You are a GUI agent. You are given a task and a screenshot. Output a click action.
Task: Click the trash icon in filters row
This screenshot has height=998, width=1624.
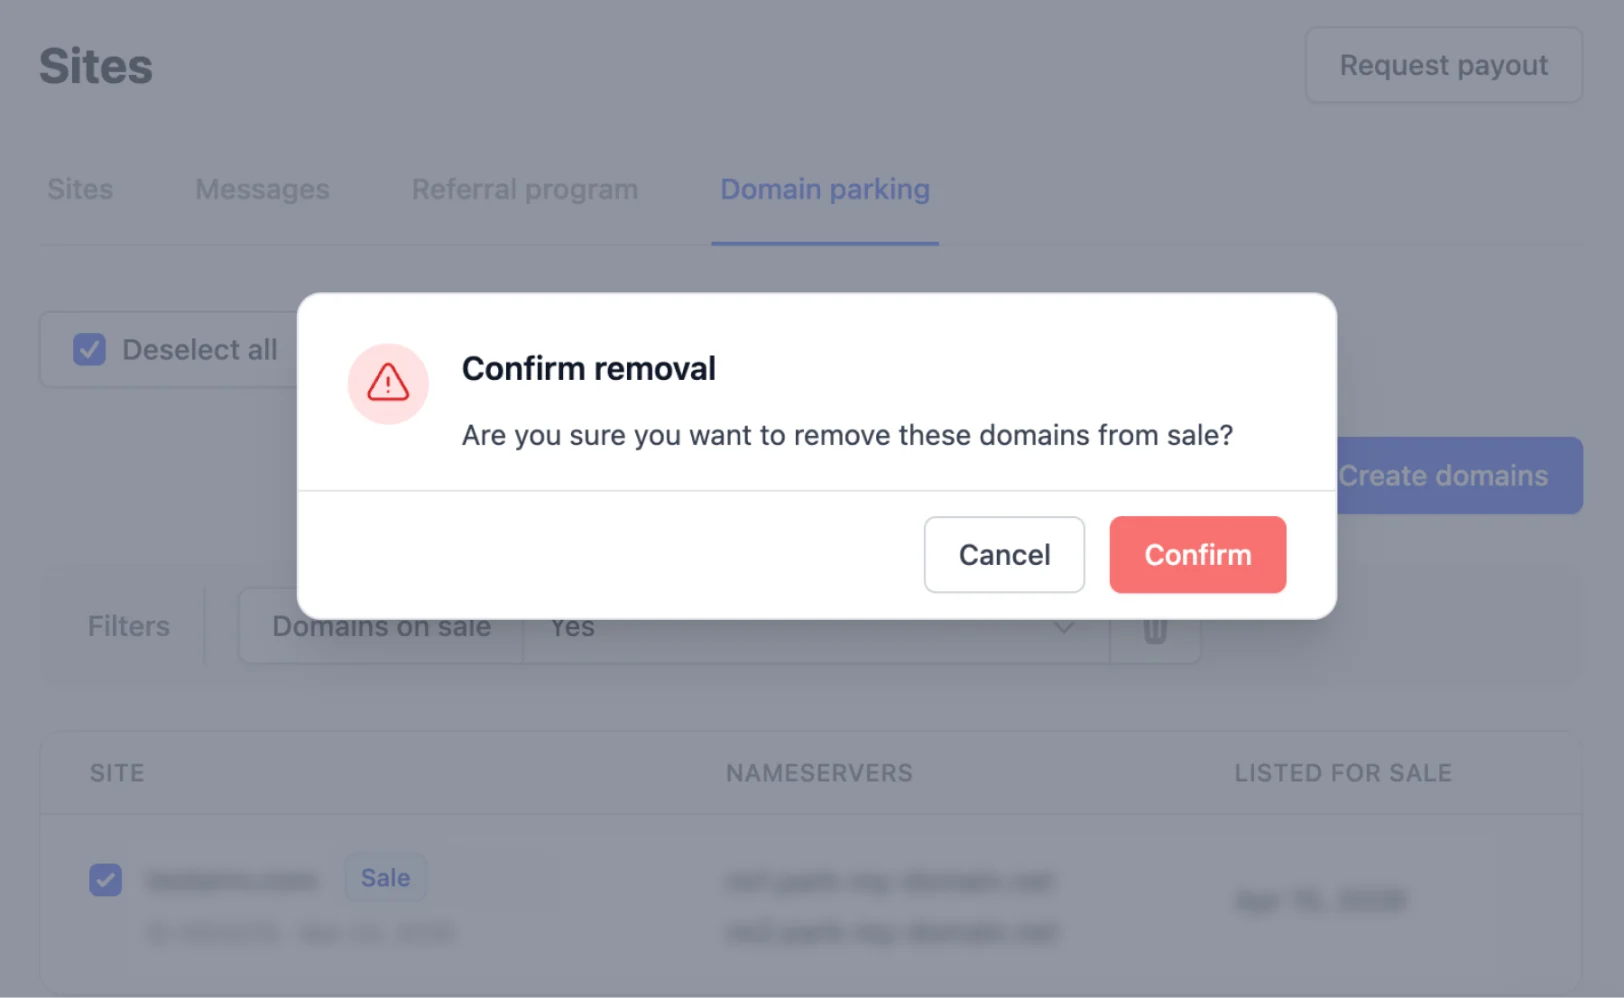(1155, 632)
